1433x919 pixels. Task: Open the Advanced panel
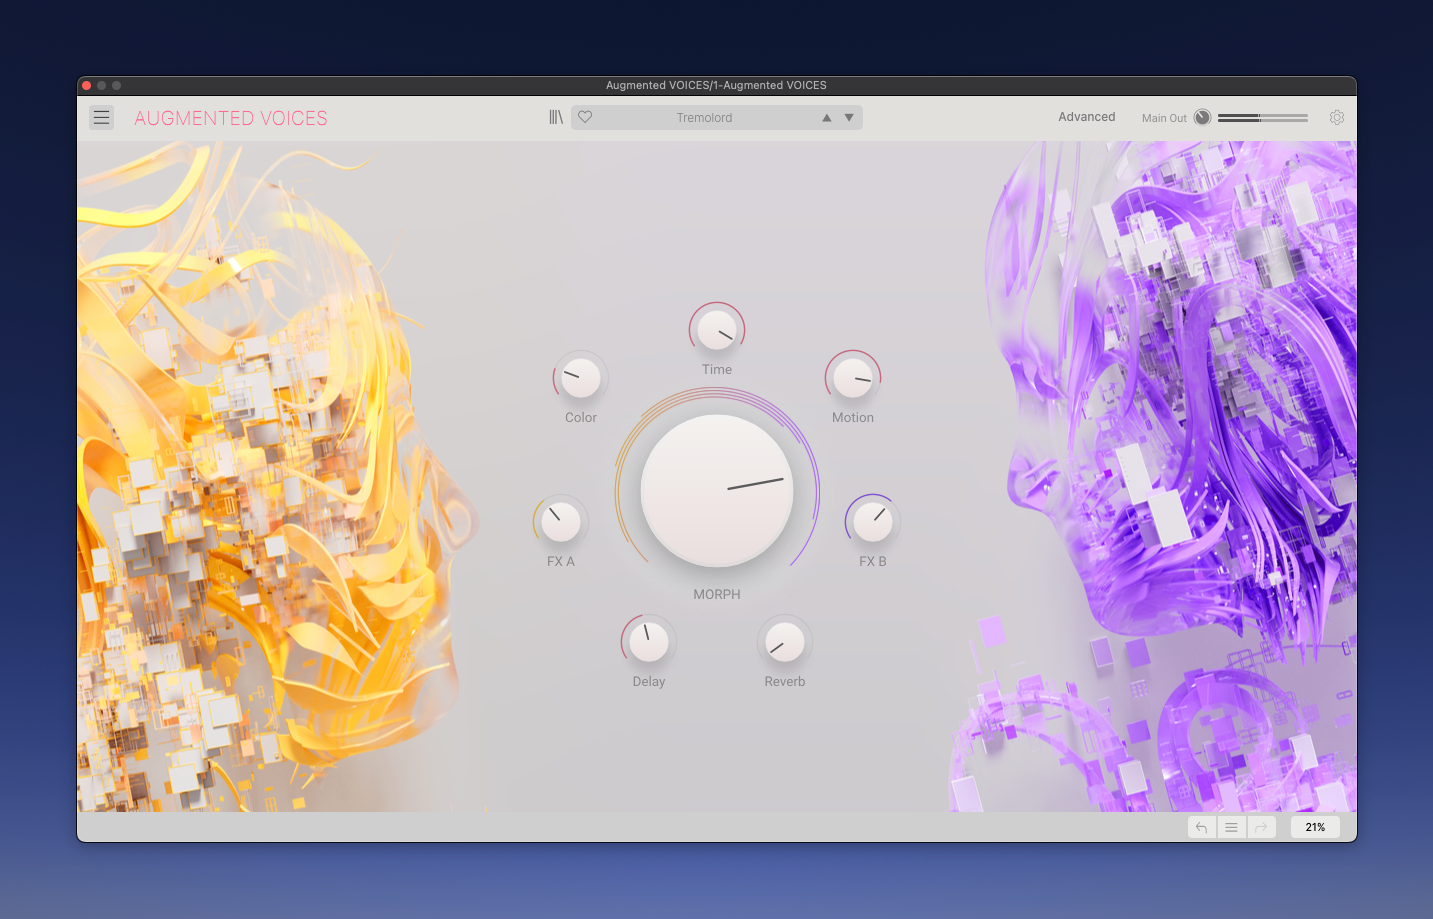click(1086, 117)
